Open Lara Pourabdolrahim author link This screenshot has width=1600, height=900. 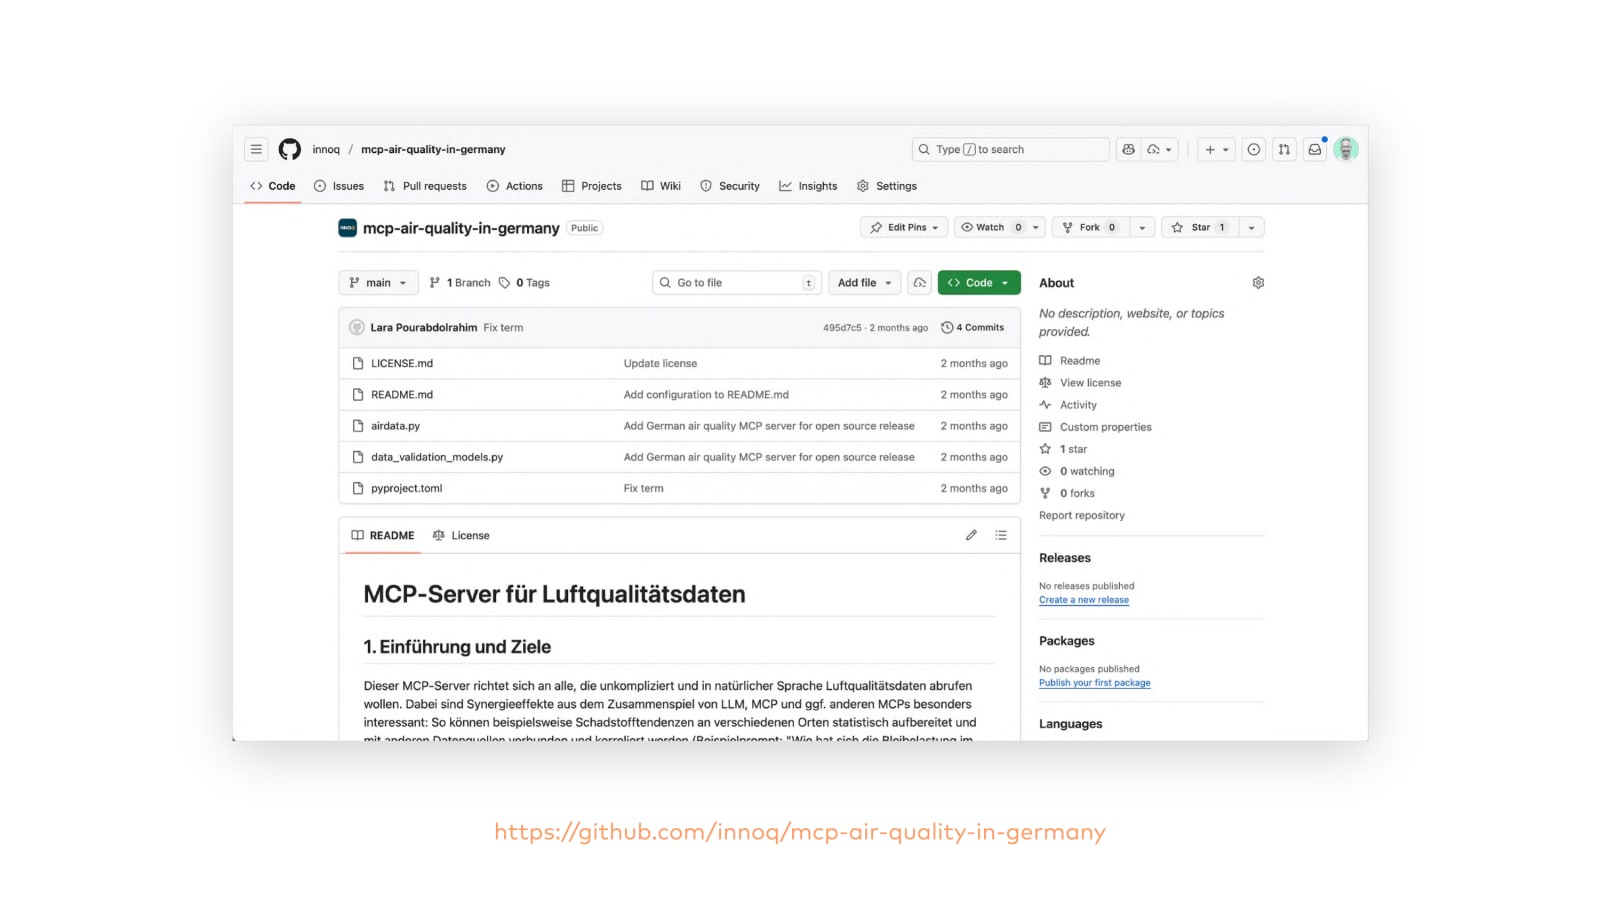(424, 327)
